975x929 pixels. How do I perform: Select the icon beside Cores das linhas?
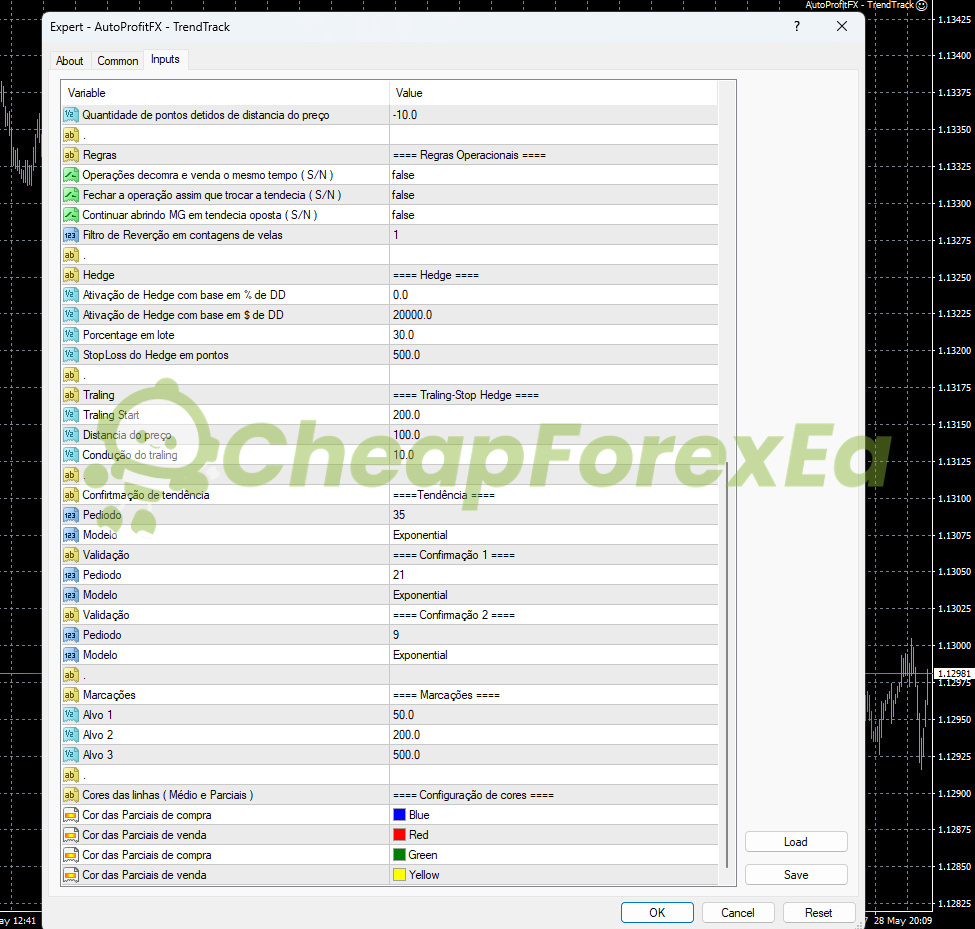(71, 795)
